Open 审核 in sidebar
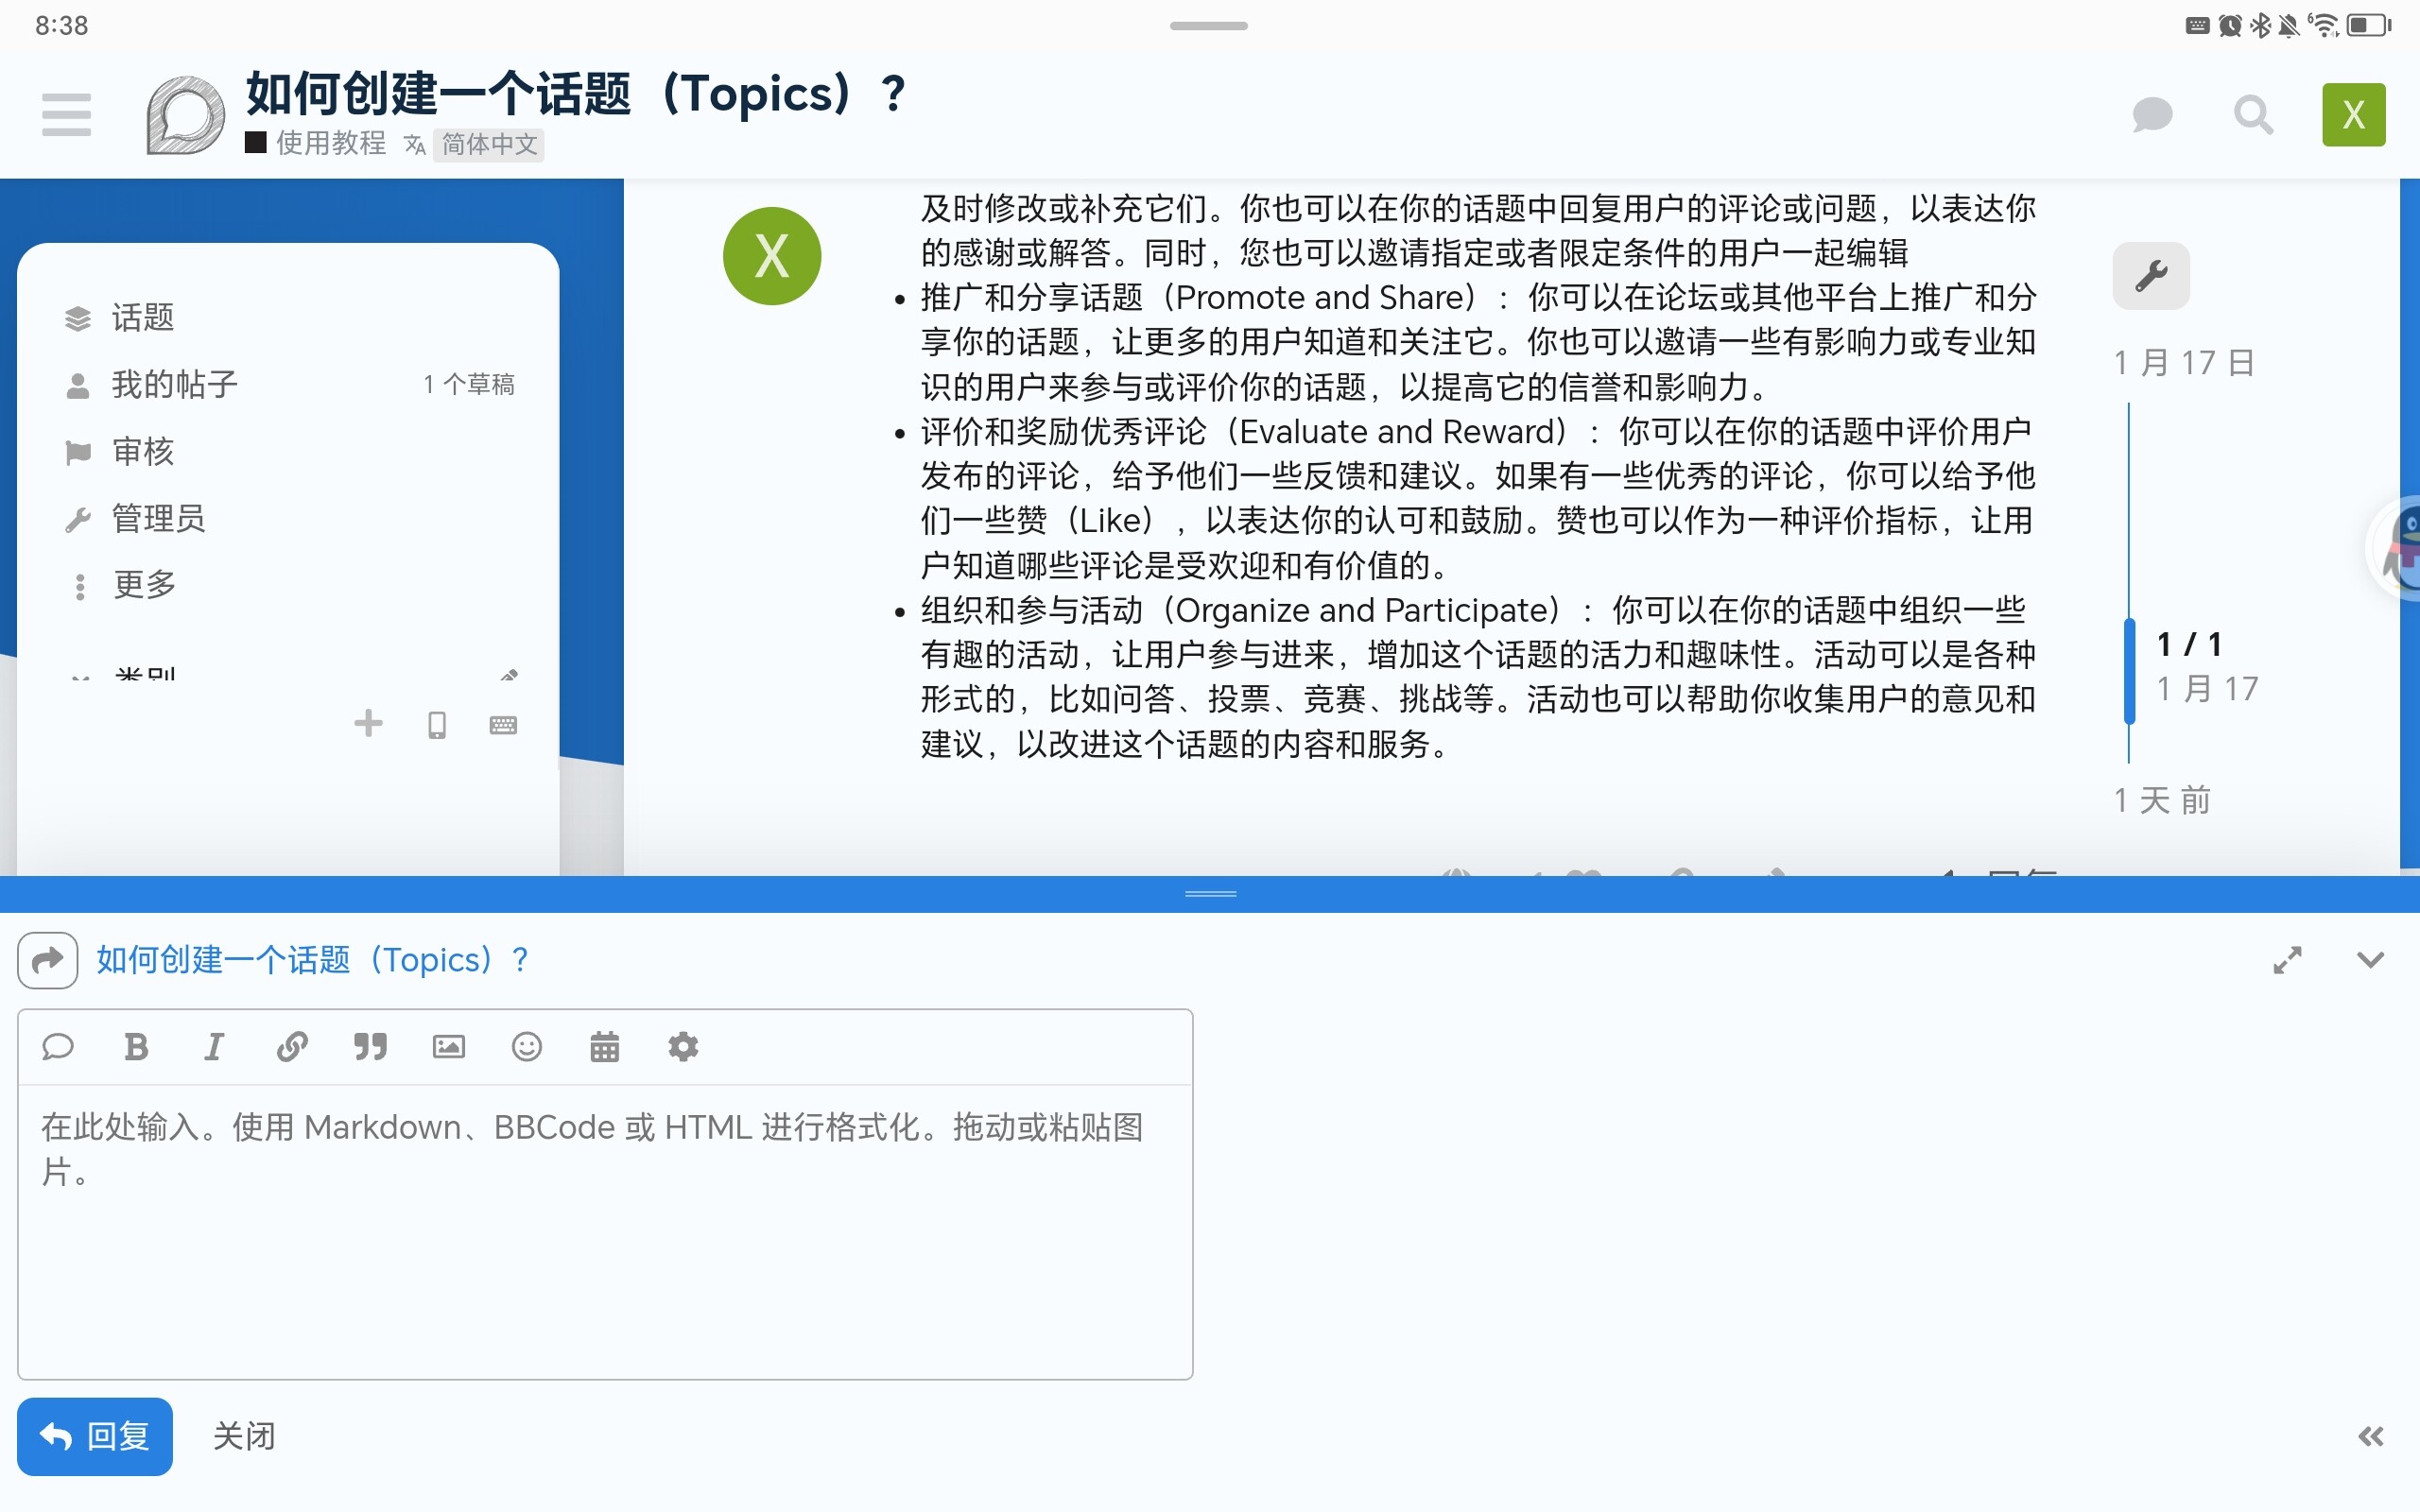 click(143, 452)
